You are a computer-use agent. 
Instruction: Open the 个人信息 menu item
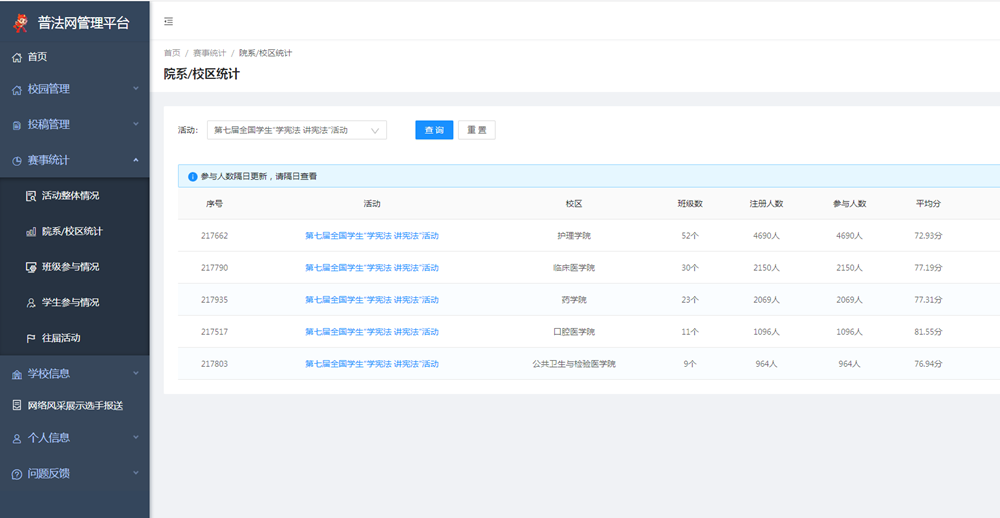coord(75,438)
